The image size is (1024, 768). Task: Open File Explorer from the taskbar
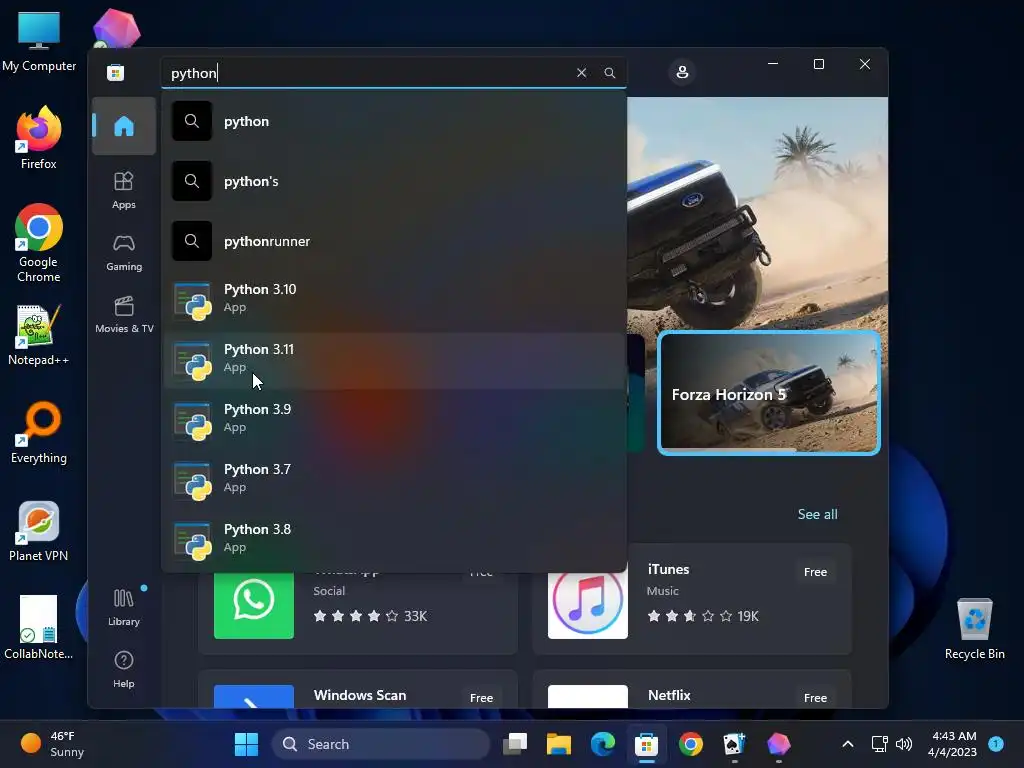coord(558,744)
